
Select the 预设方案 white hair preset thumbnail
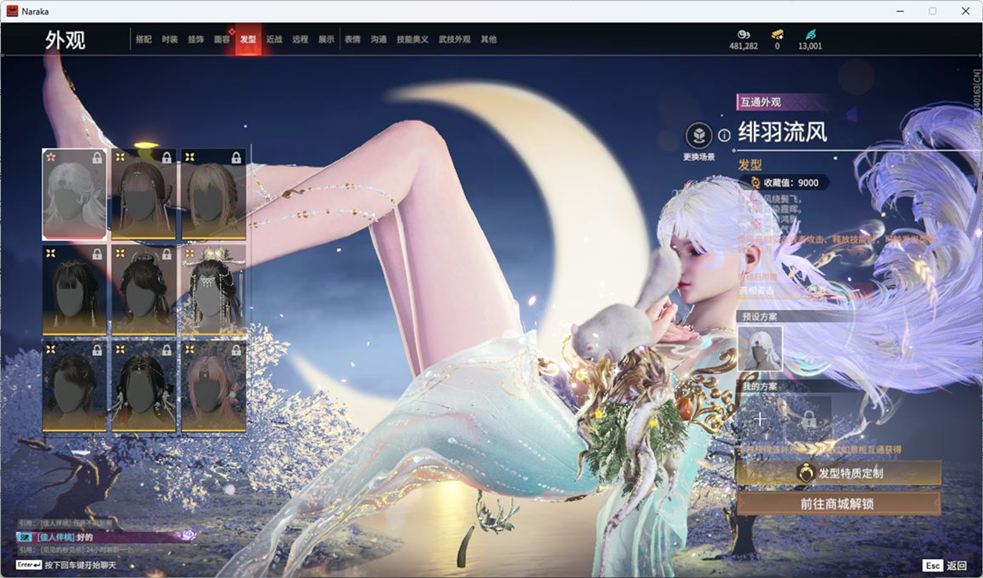point(760,348)
